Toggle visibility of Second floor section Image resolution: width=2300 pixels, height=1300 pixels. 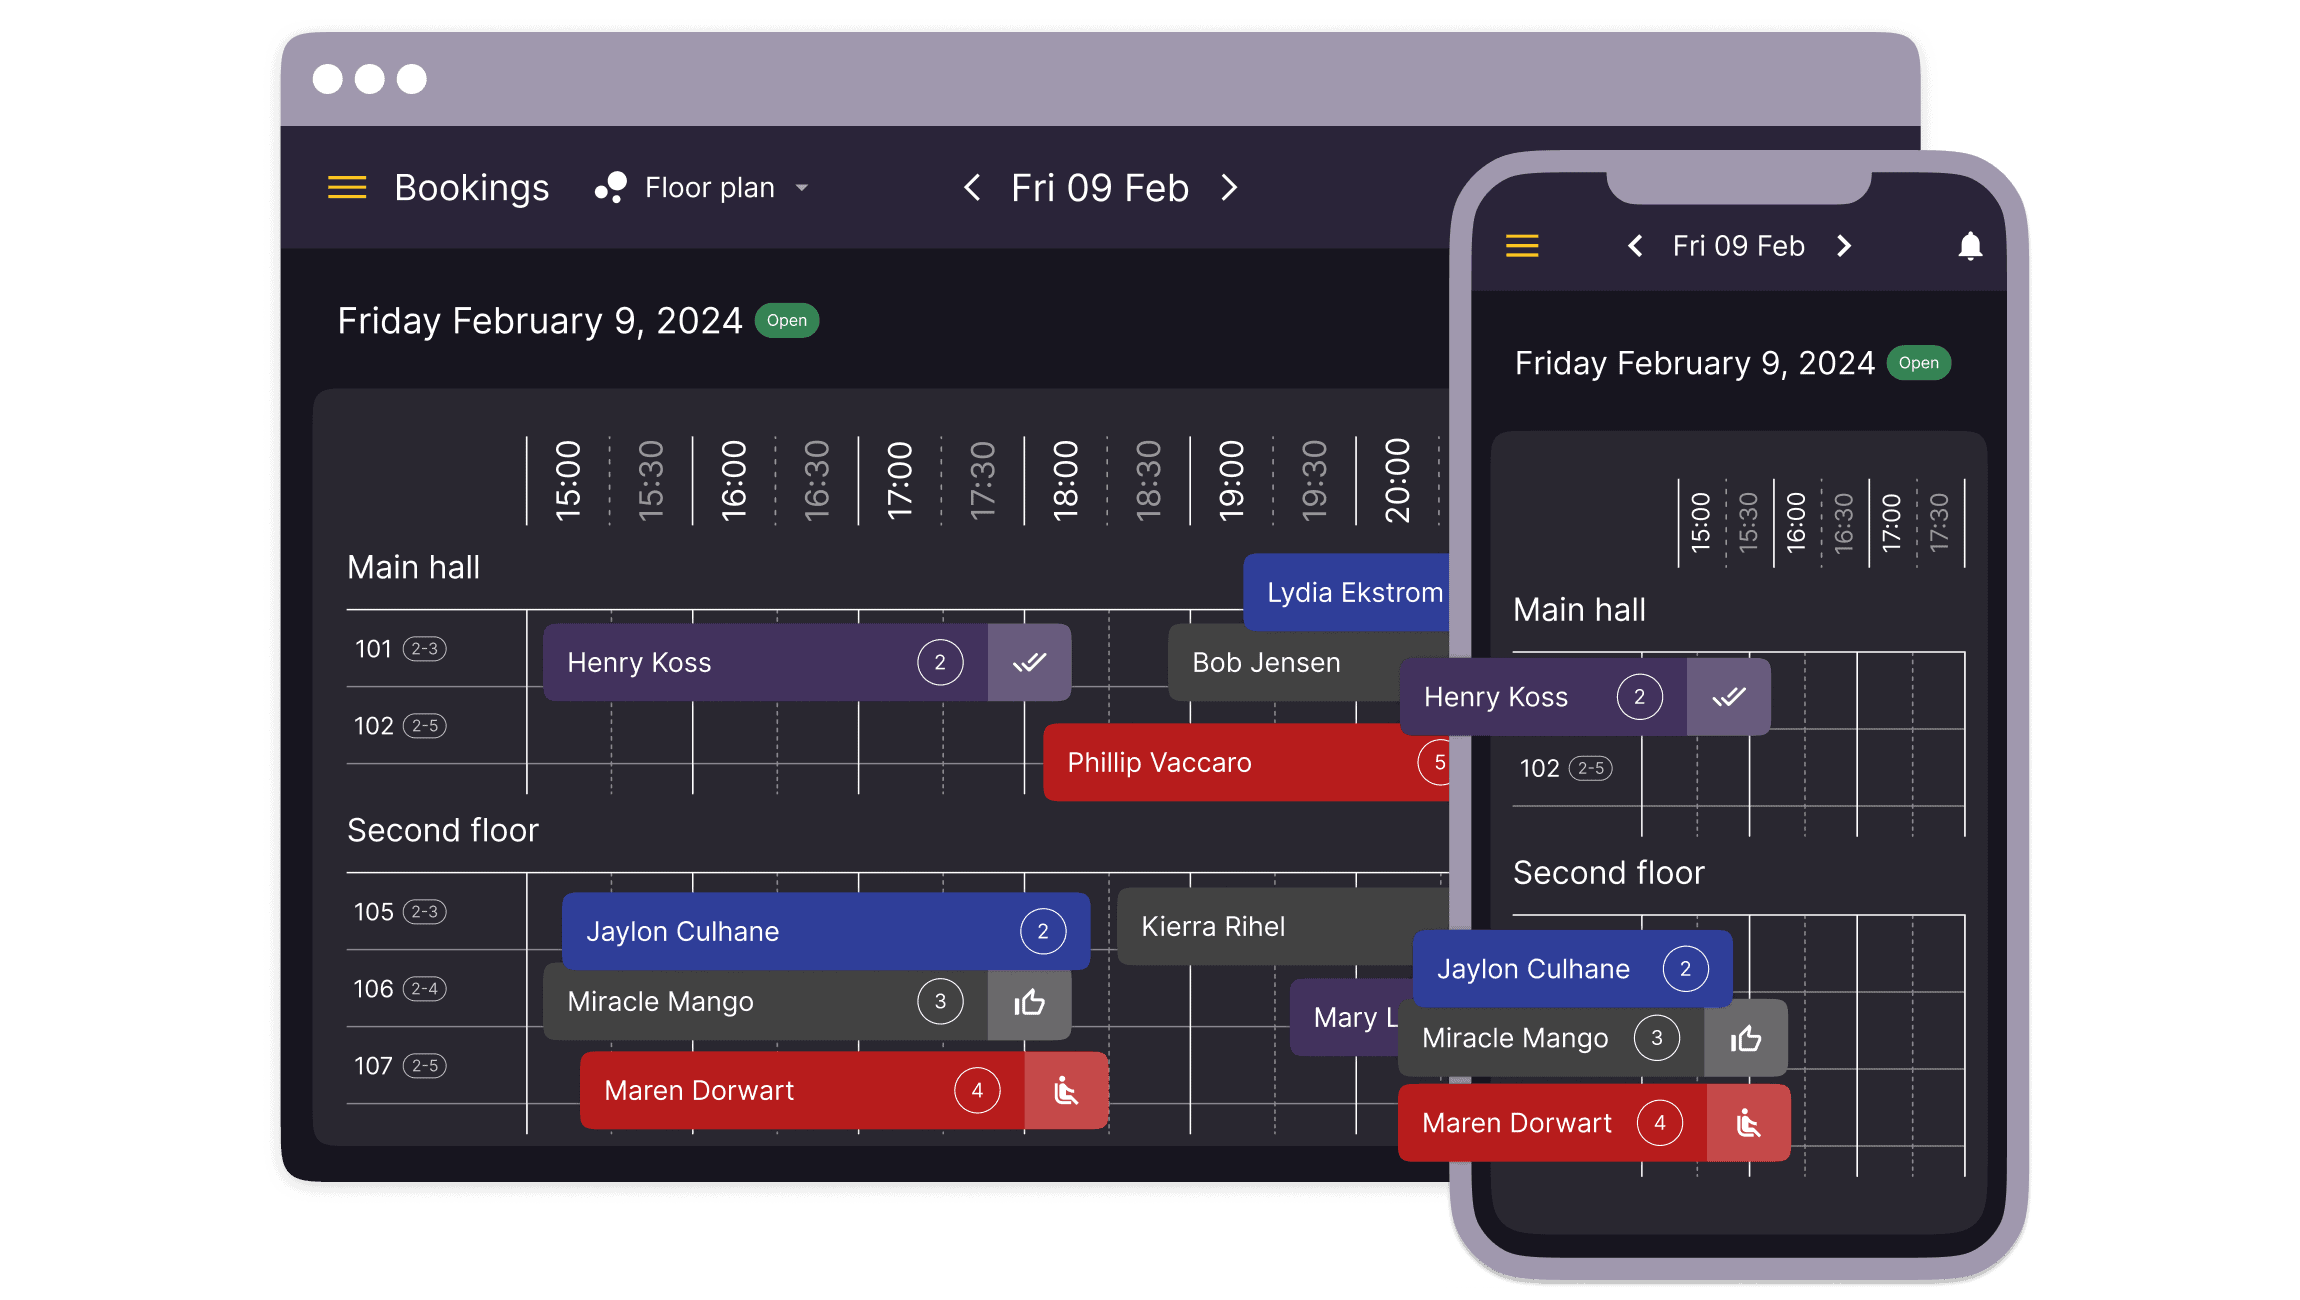[x=442, y=829]
